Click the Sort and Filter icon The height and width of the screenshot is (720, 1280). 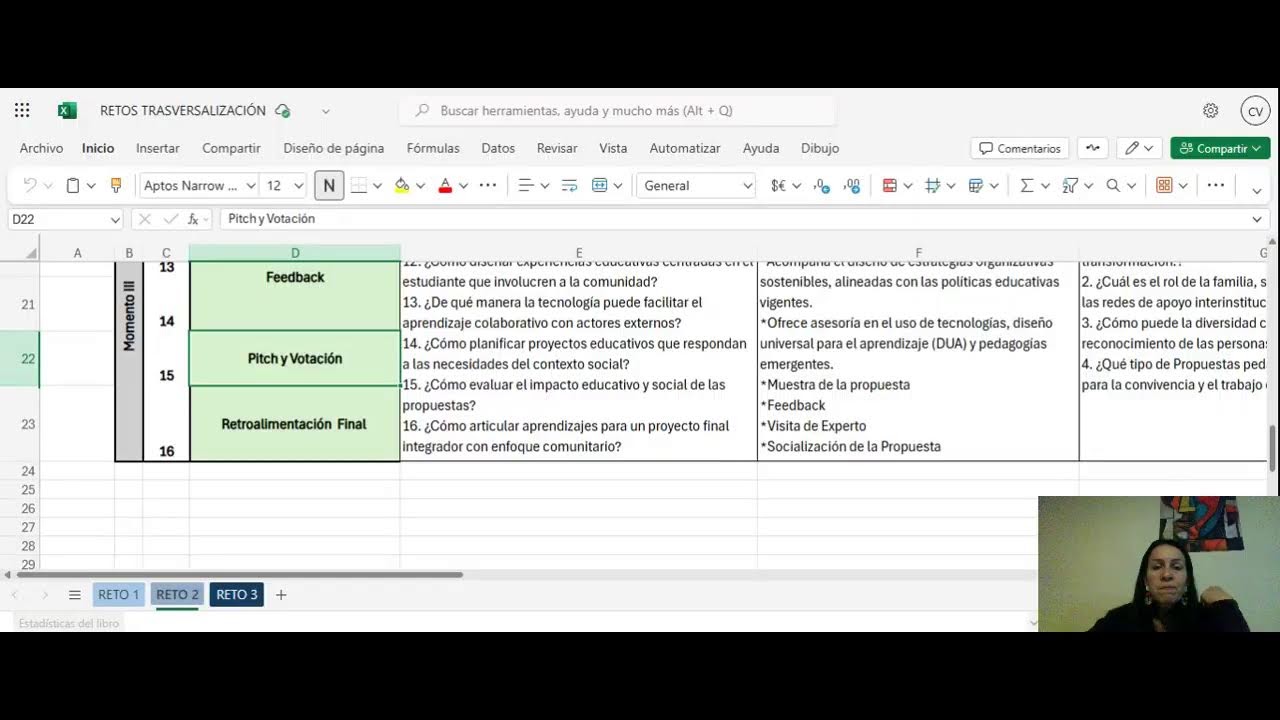[1070, 185]
